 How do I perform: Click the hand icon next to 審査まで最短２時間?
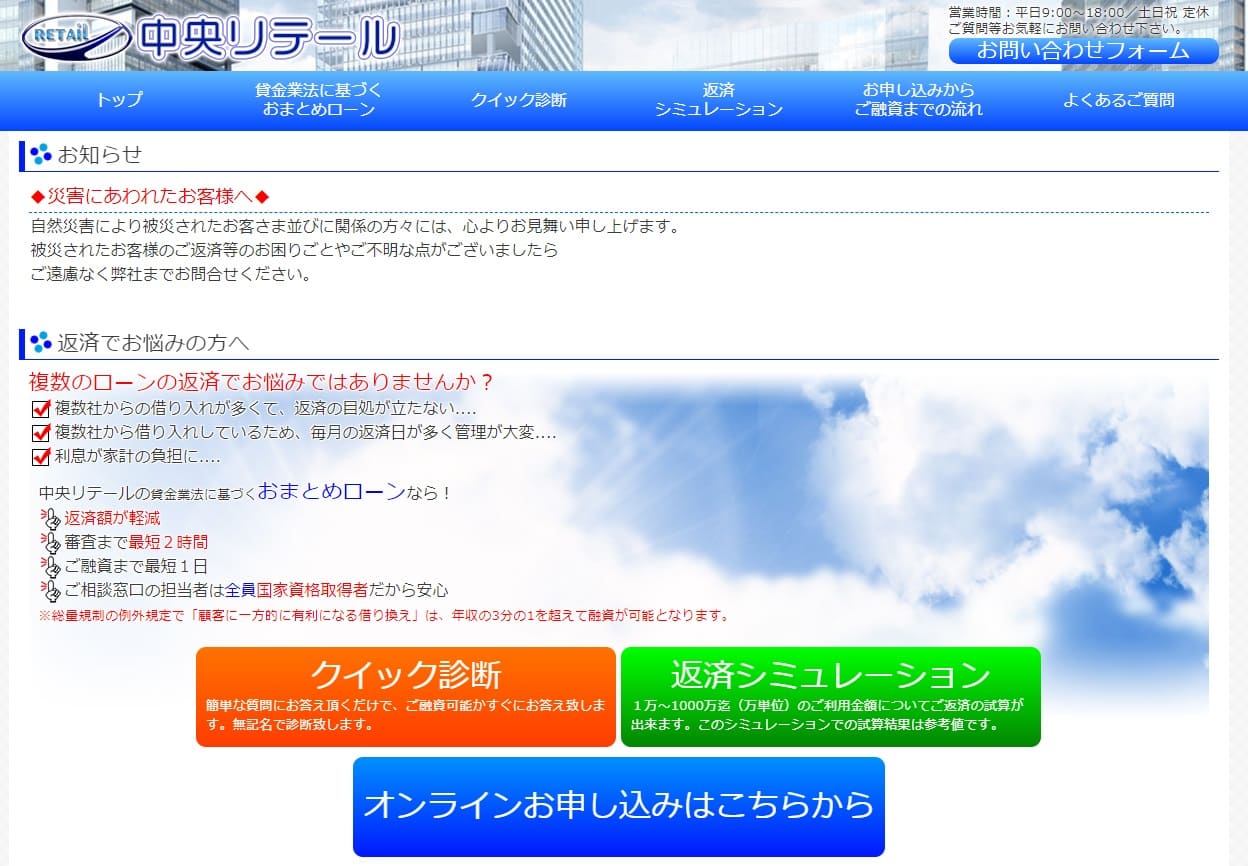click(49, 542)
